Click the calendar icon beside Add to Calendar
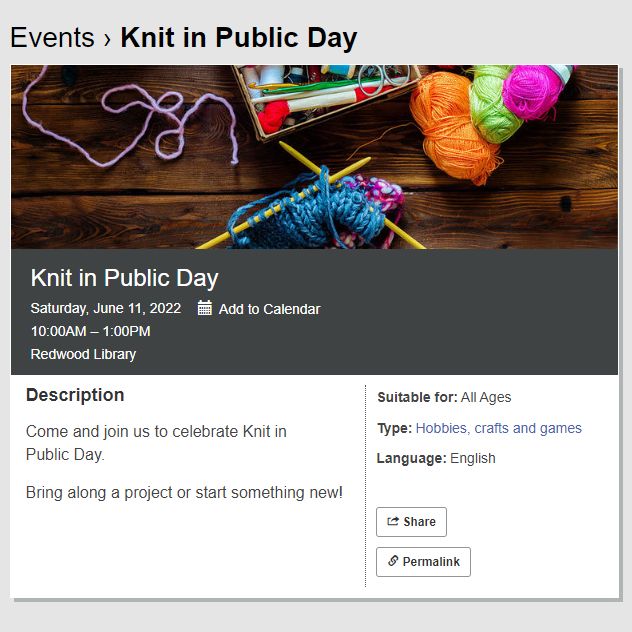This screenshot has width=632, height=632. [x=204, y=308]
